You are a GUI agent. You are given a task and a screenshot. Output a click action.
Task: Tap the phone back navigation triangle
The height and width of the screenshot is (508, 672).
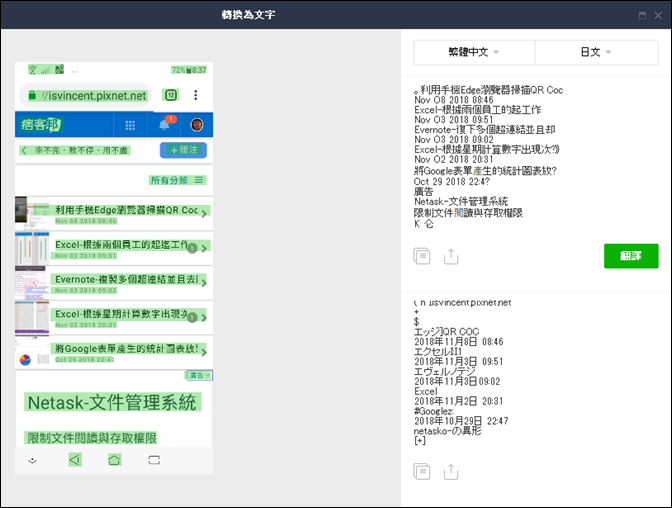(75, 460)
